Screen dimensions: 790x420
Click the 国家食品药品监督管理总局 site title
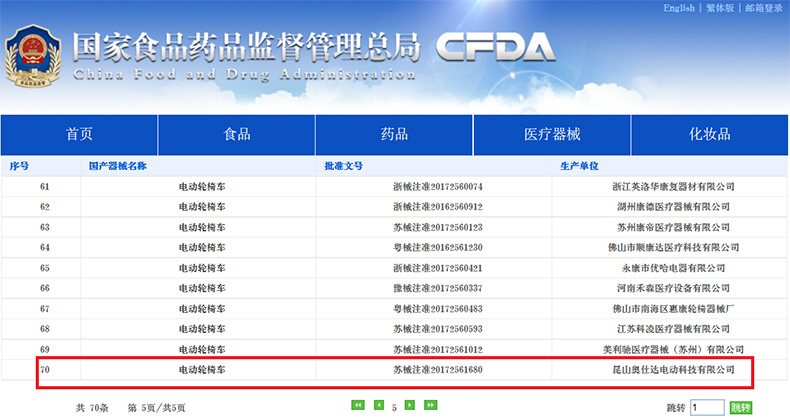click(x=246, y=47)
